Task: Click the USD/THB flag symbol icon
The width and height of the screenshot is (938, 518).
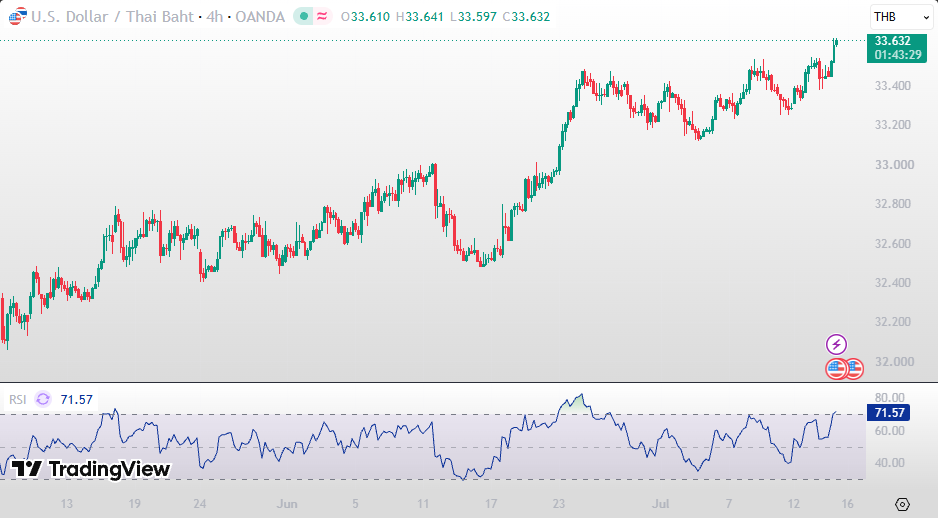Action: click(x=17, y=16)
